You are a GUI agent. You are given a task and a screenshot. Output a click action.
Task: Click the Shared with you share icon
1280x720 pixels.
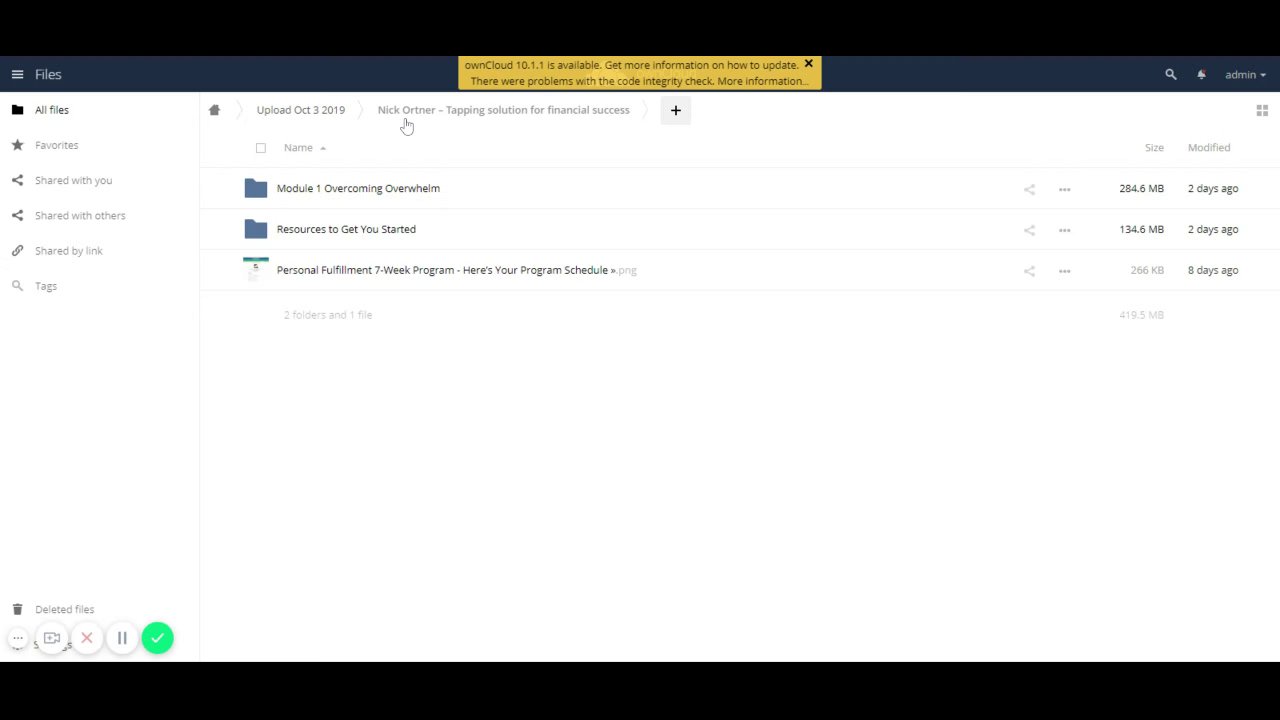coord(17,180)
